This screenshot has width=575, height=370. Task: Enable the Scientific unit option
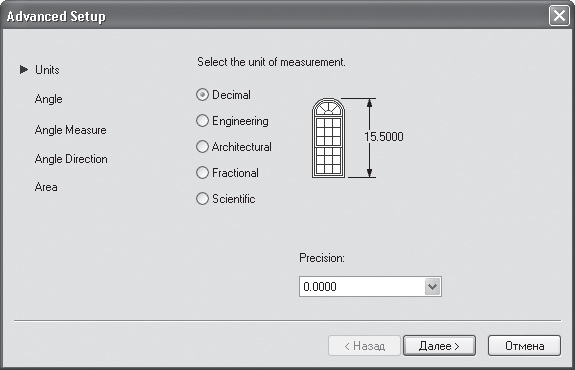[x=202, y=199]
